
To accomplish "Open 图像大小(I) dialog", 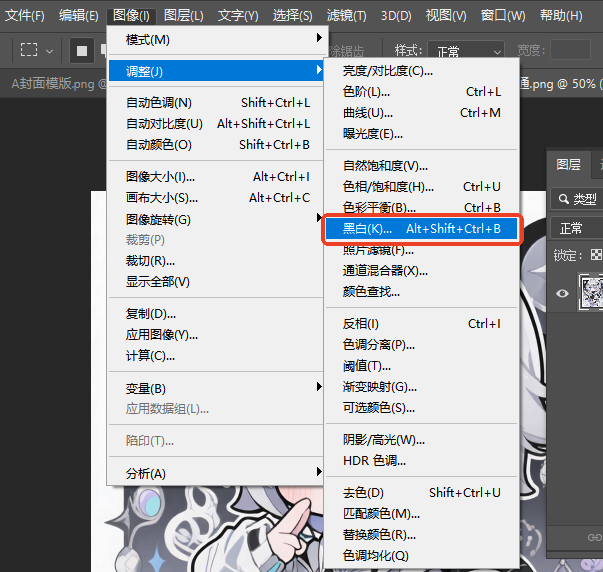I will pos(215,177).
